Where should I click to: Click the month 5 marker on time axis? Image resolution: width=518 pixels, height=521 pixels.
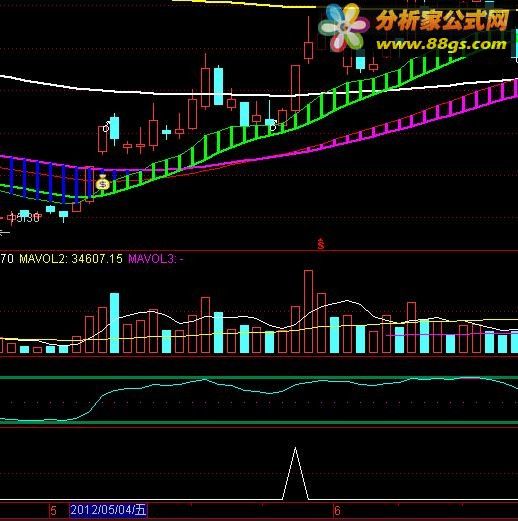click(x=53, y=510)
